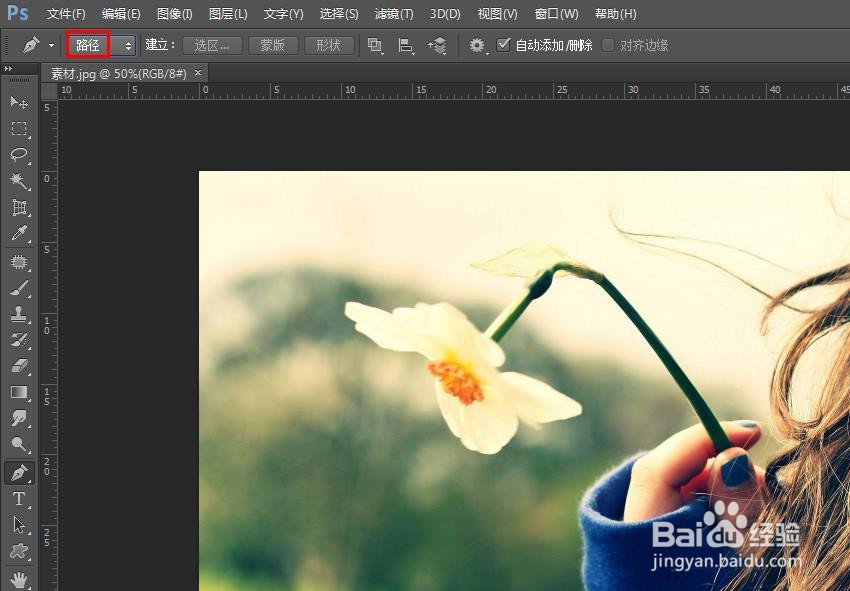Click the Photoshop Ps logo
The image size is (850, 591).
[x=17, y=12]
